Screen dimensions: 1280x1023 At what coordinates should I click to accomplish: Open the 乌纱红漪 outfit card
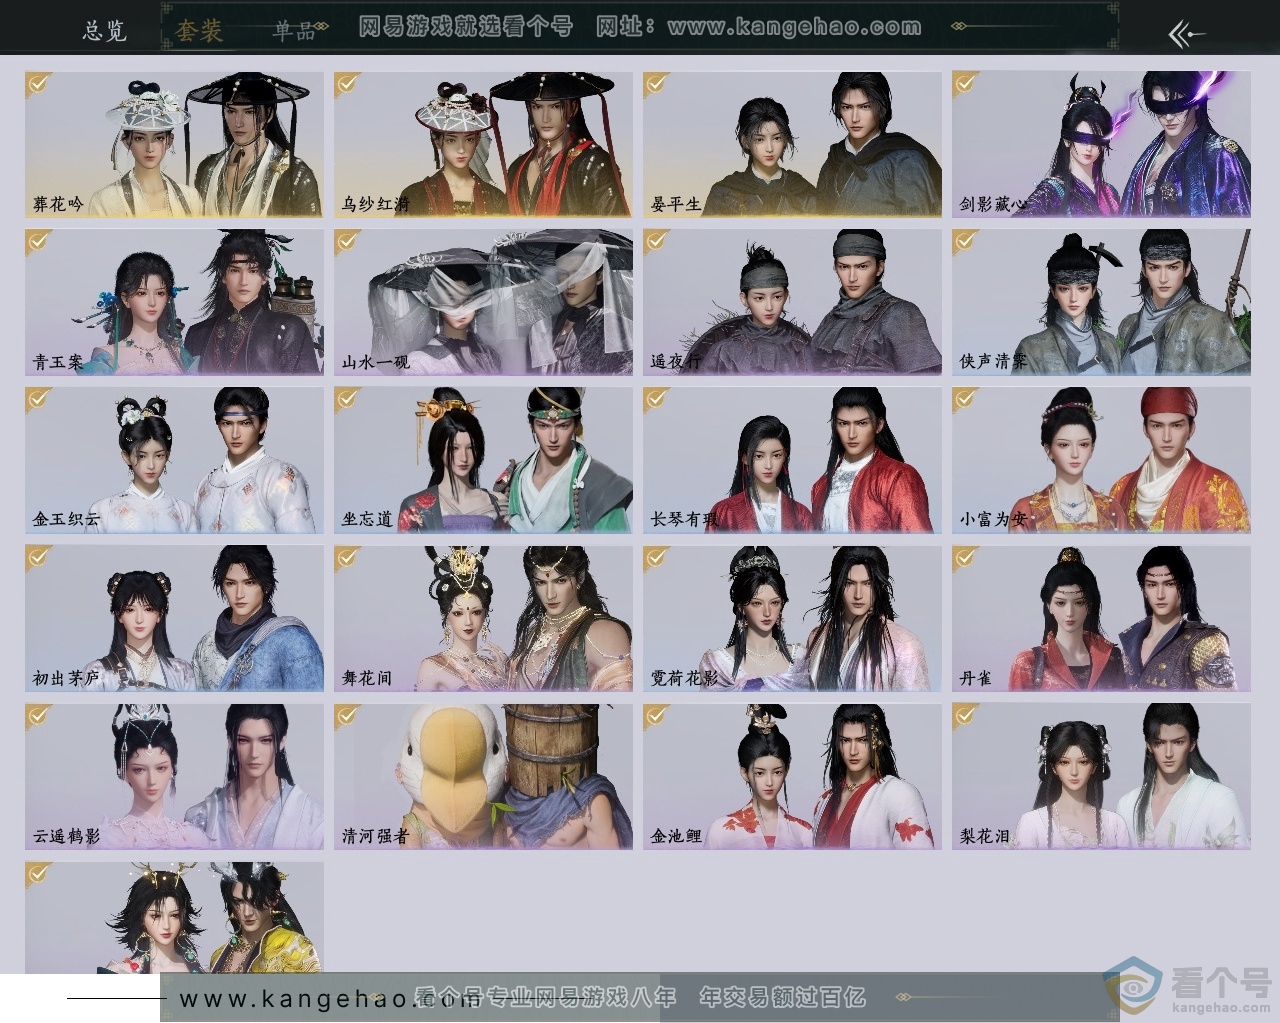pos(483,145)
